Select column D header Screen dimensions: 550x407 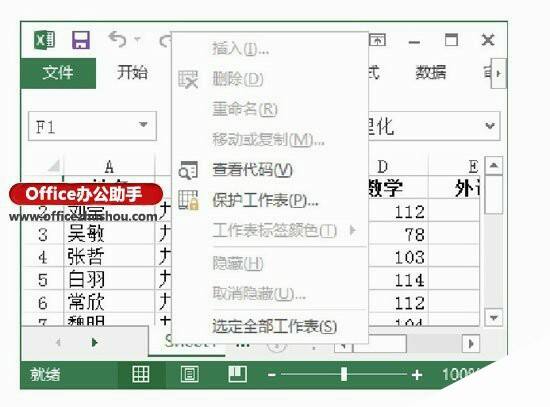point(398,166)
